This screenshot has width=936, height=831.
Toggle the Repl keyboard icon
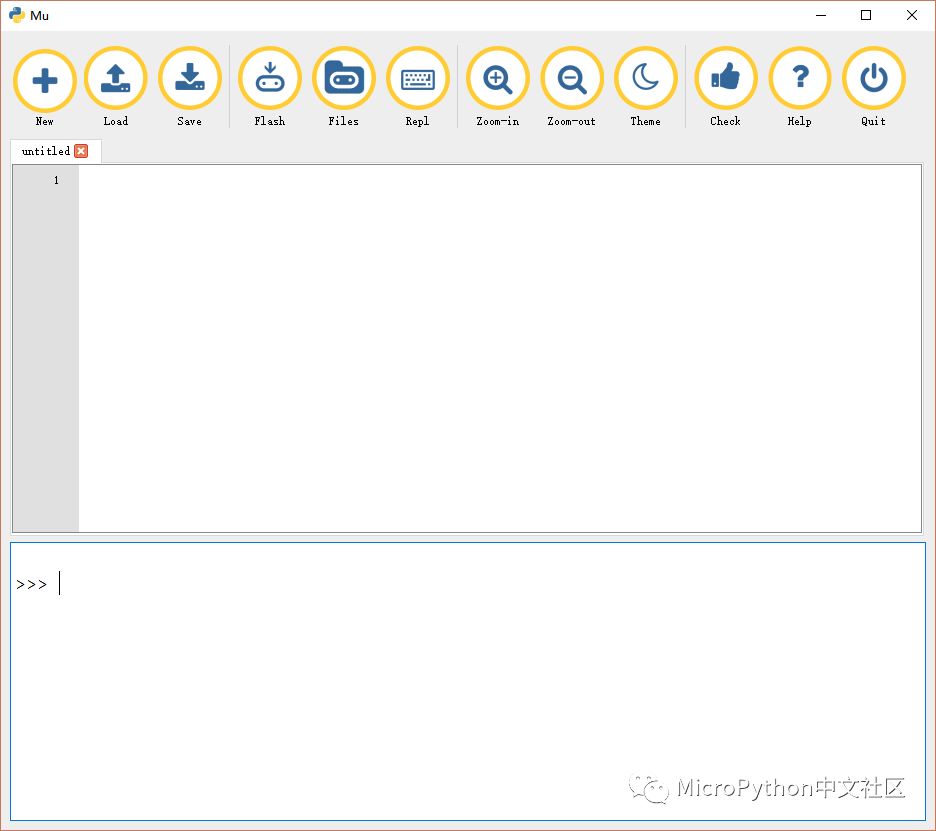pos(418,79)
